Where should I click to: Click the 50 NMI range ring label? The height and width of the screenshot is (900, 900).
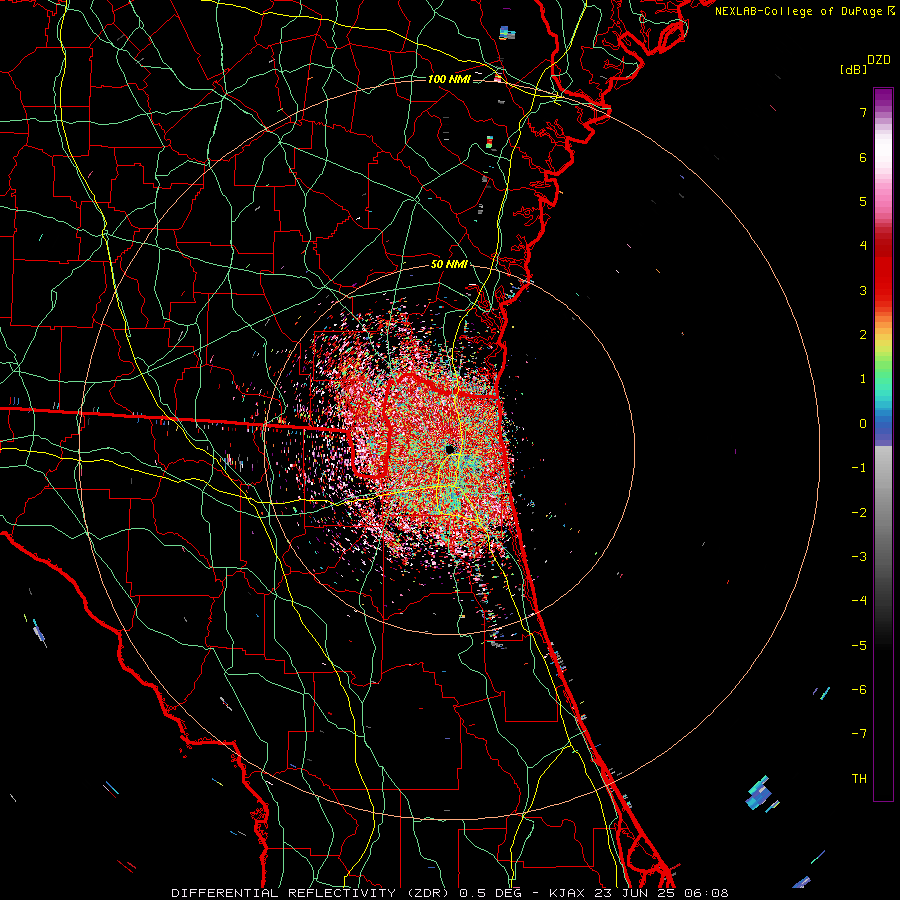(x=449, y=265)
